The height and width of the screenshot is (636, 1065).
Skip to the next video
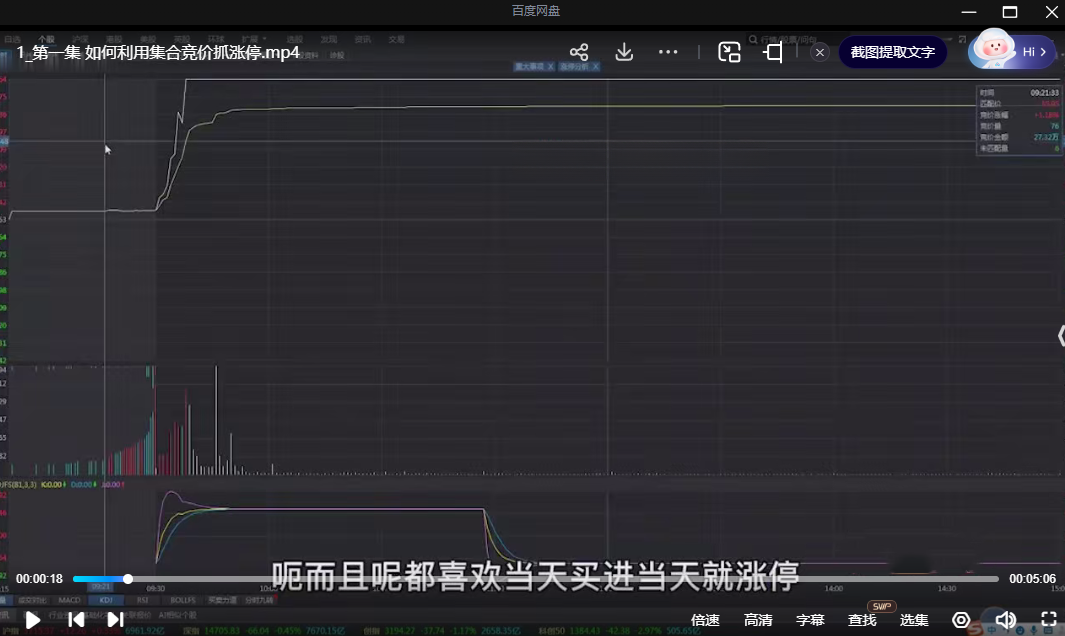tap(115, 620)
